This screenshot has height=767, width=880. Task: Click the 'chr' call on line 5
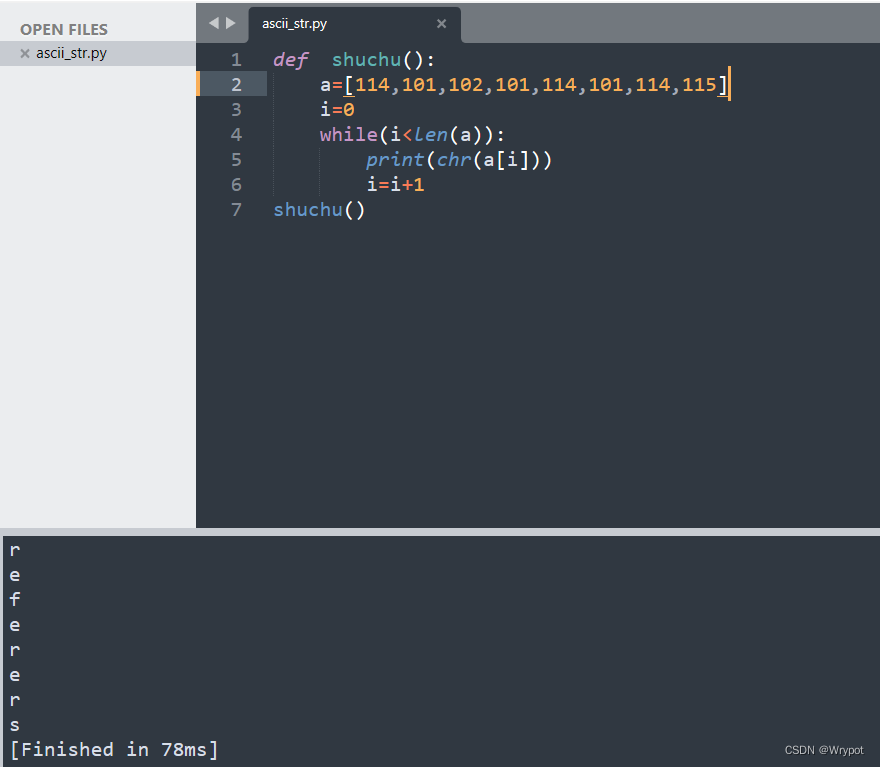pyautogui.click(x=454, y=160)
